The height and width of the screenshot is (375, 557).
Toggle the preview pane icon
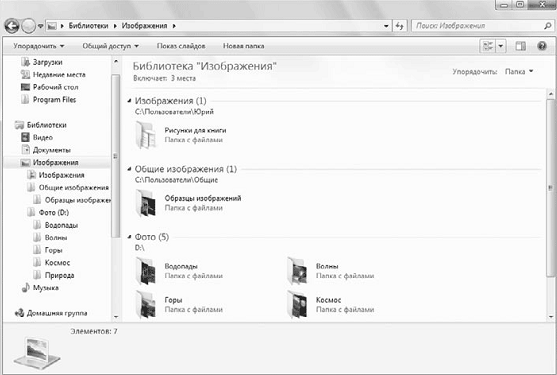(x=520, y=46)
